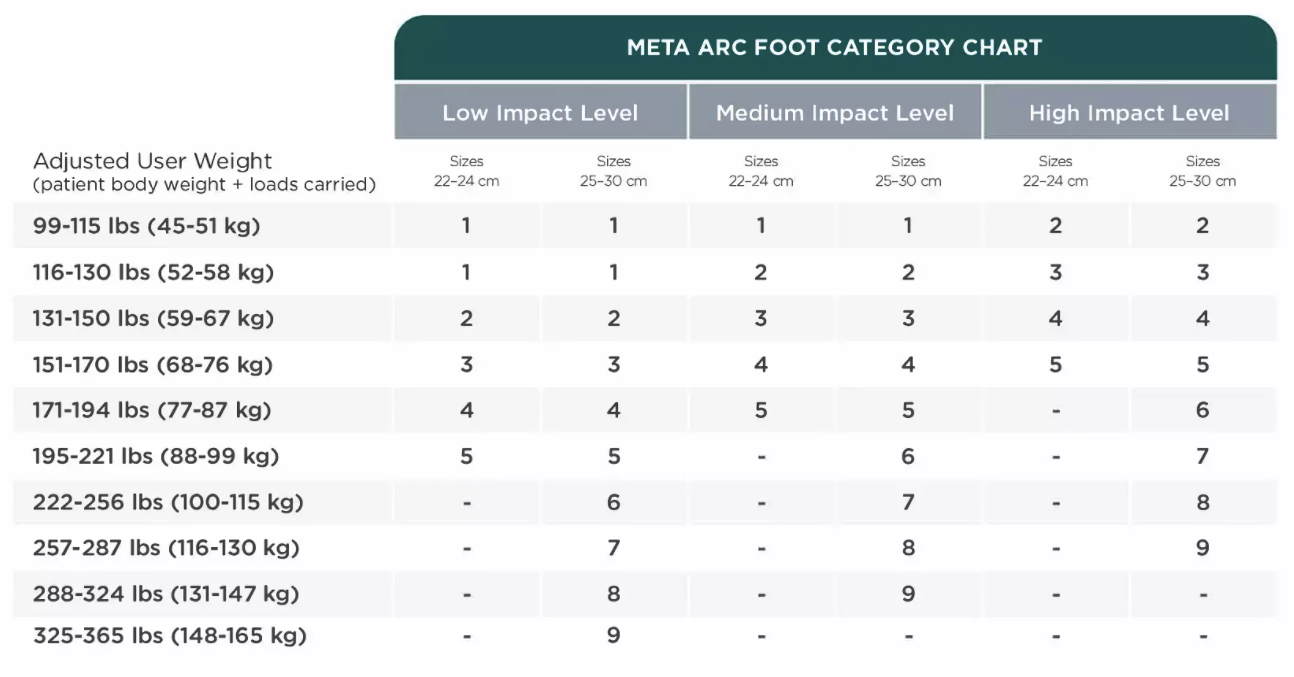The height and width of the screenshot is (677, 1294).
Task: Click the Adjusted User Weight heading
Action: coord(152,161)
